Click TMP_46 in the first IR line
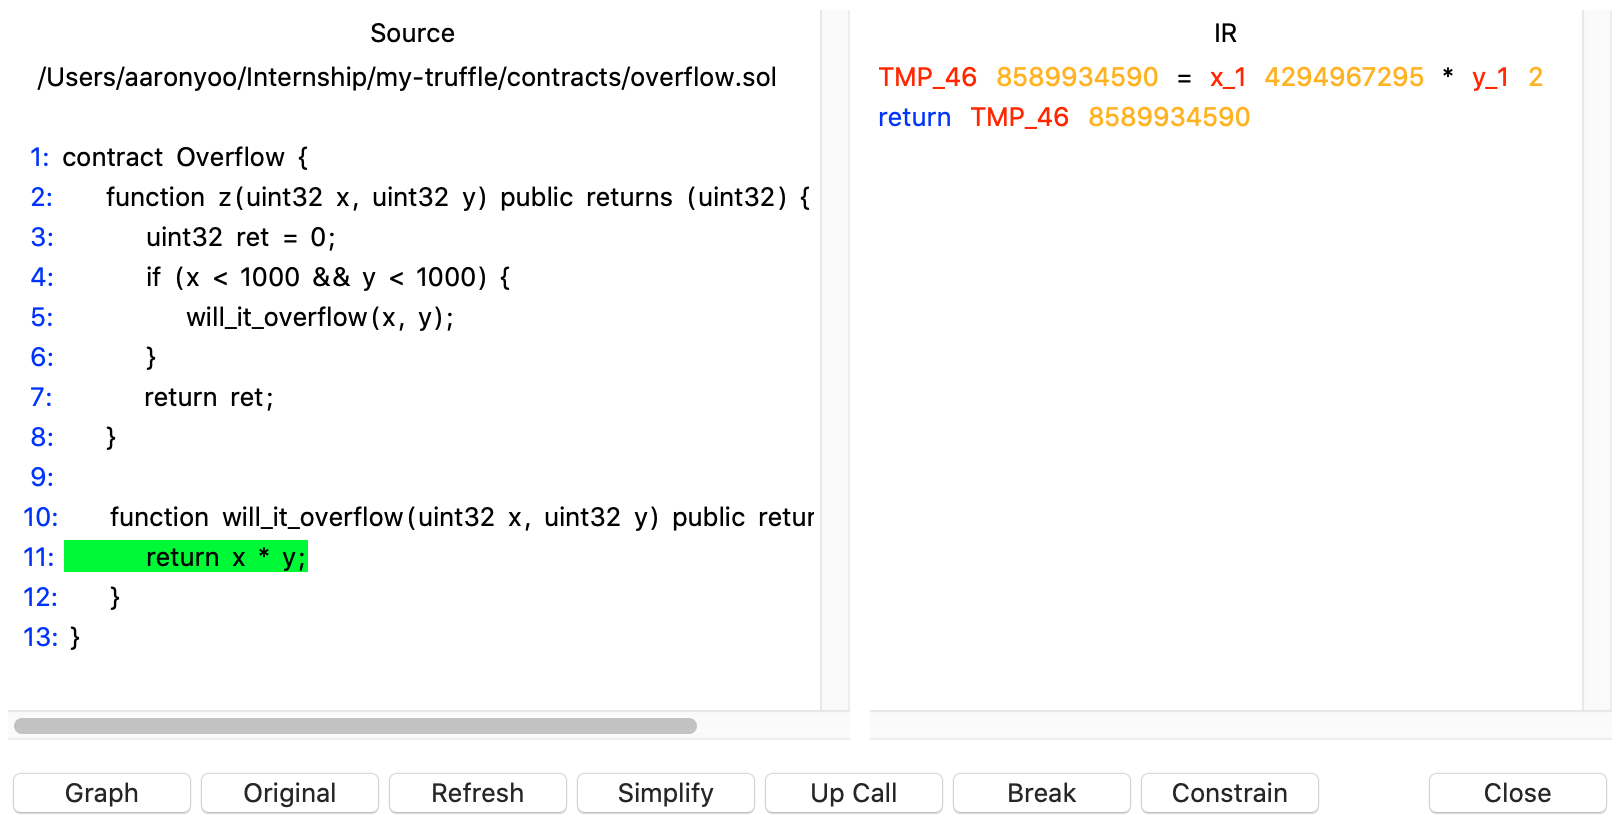 click(927, 77)
